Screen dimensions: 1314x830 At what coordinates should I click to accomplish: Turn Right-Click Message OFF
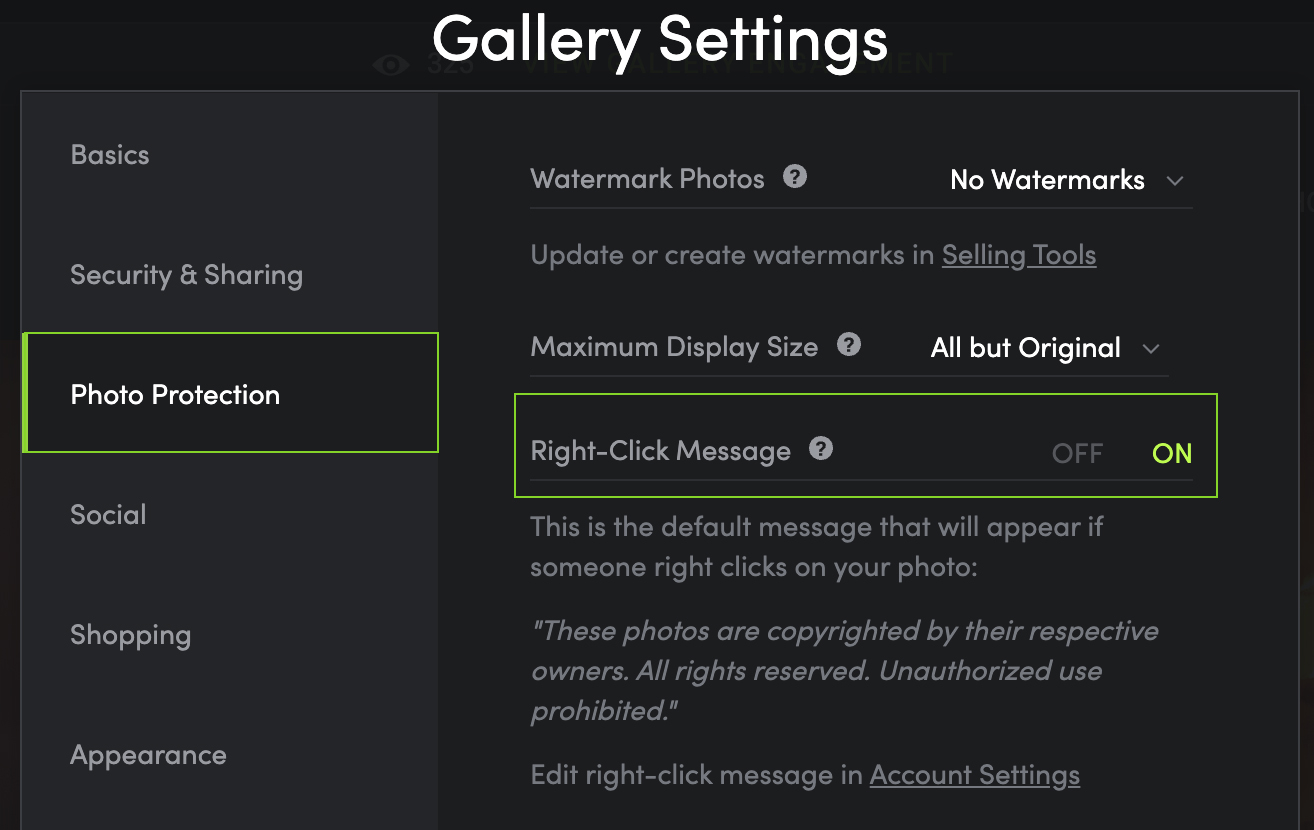(1077, 453)
